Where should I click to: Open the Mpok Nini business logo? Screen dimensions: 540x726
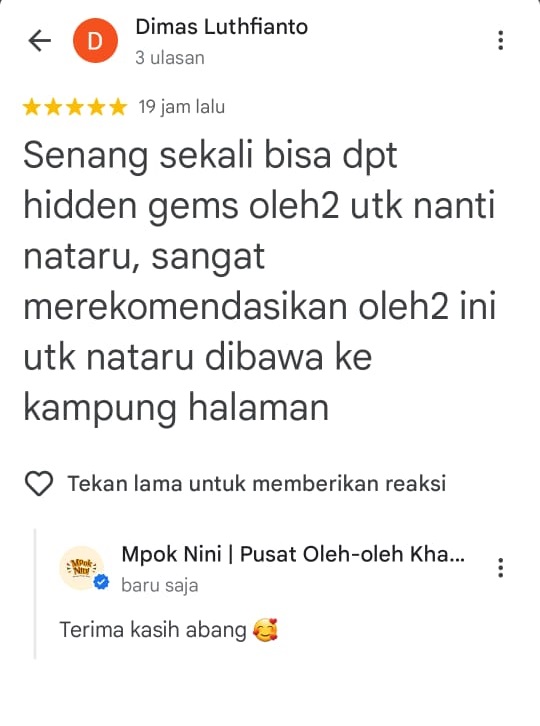click(x=82, y=568)
